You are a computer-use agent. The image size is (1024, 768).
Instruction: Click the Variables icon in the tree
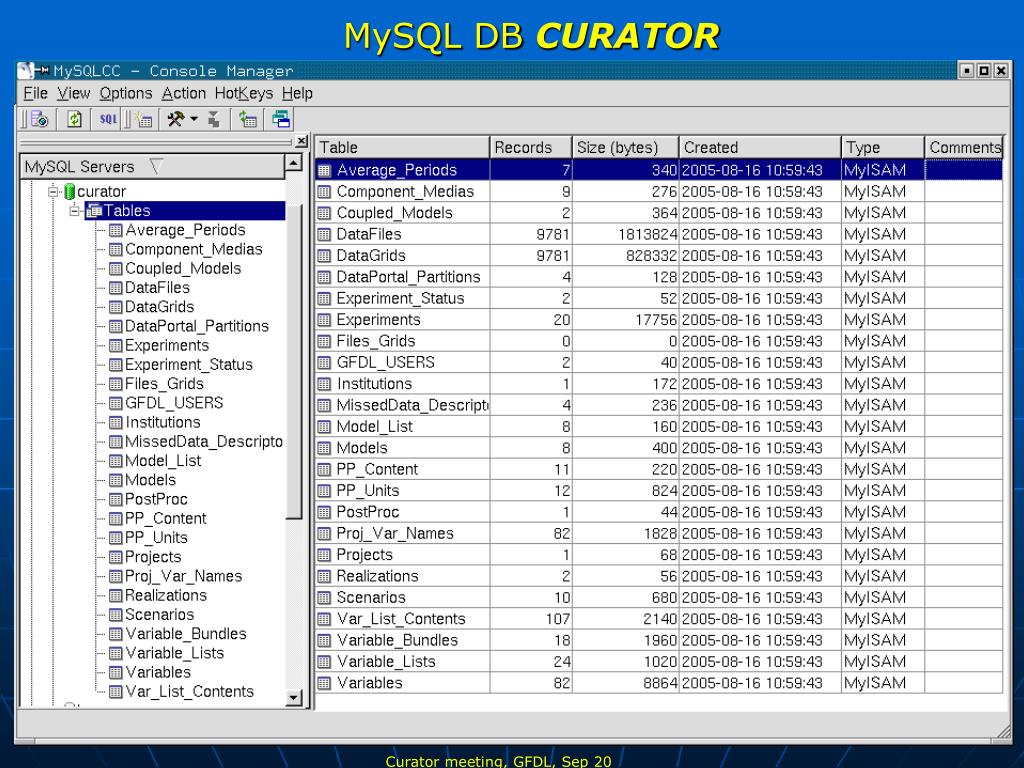tap(116, 673)
